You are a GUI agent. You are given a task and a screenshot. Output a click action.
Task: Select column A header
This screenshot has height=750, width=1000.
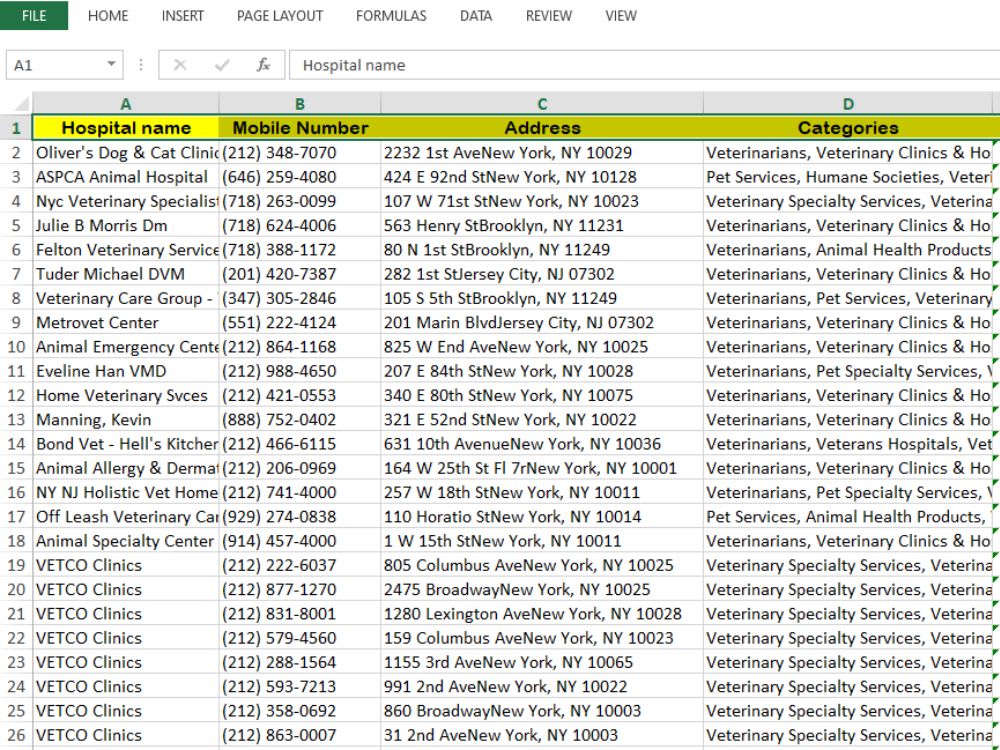[126, 103]
